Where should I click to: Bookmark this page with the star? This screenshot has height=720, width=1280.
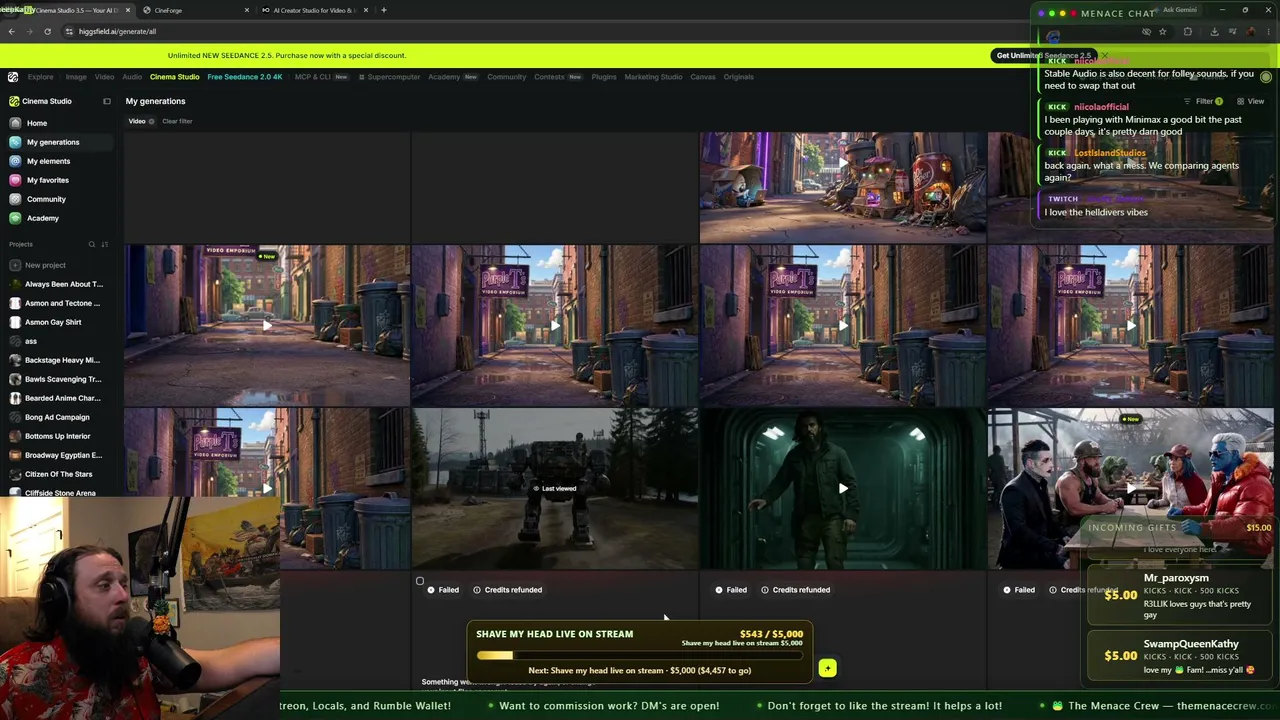pyautogui.click(x=1162, y=32)
